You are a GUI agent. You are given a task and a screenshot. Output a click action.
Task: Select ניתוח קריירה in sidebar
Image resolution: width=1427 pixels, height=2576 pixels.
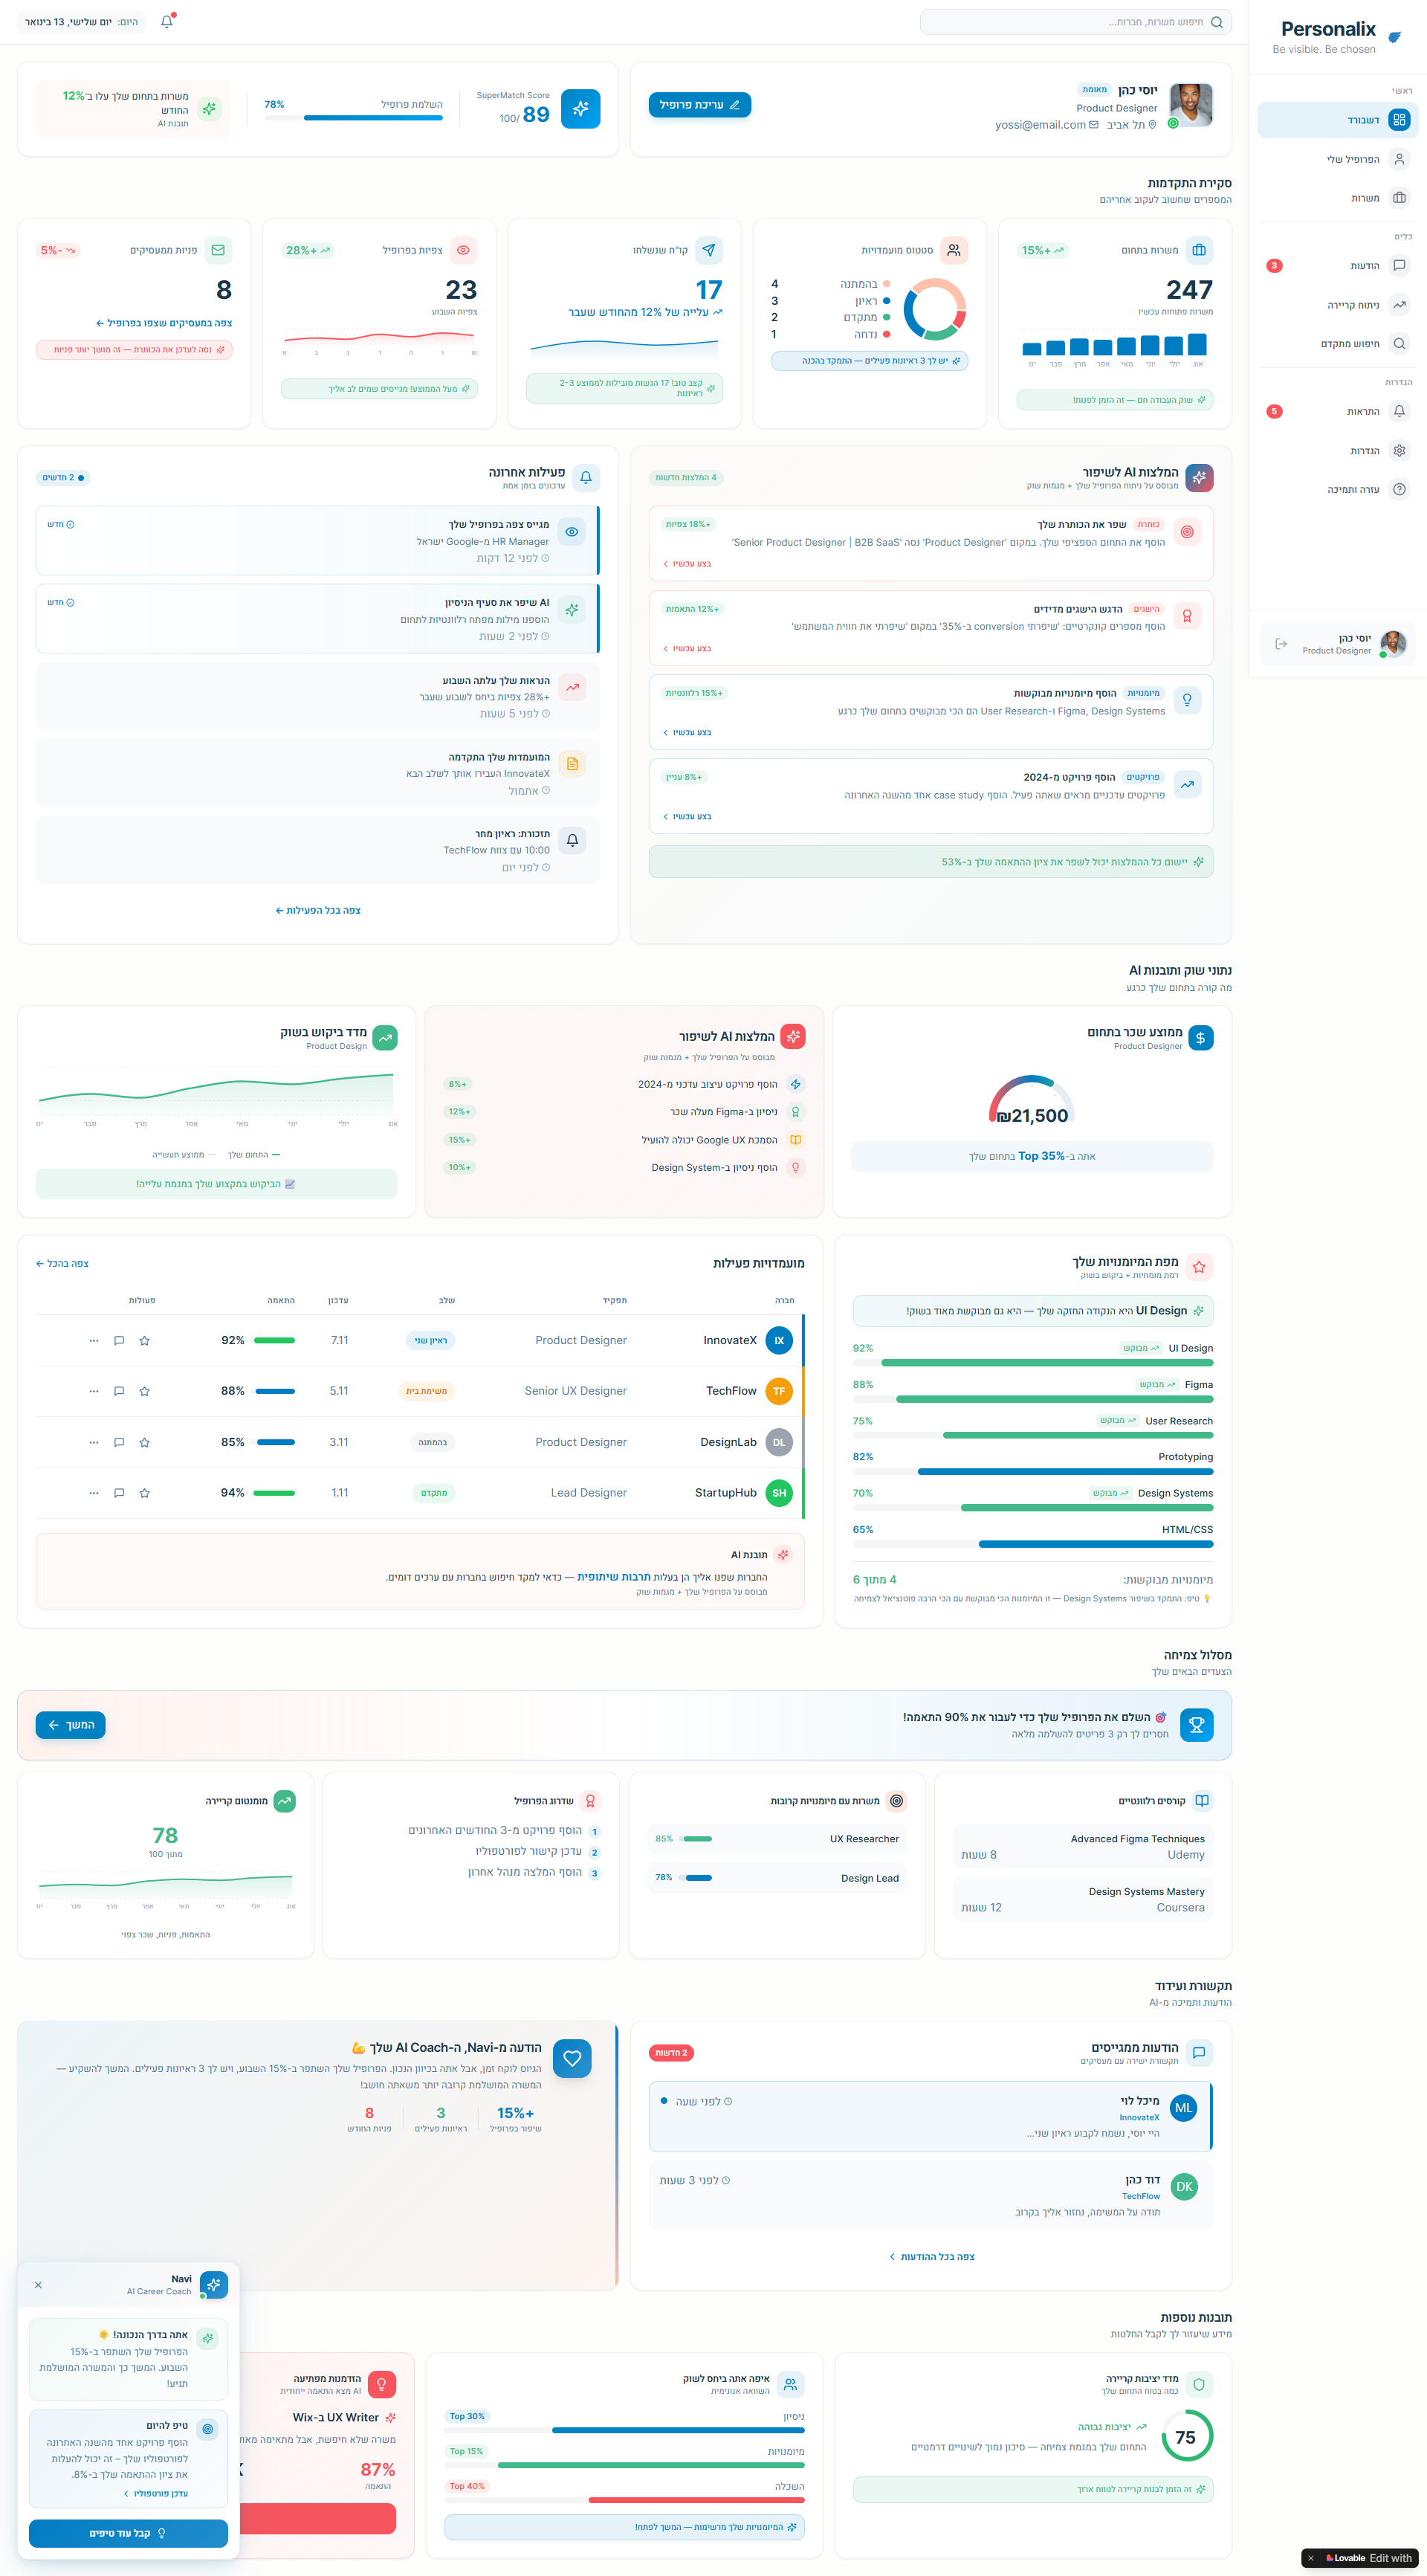[1337, 305]
